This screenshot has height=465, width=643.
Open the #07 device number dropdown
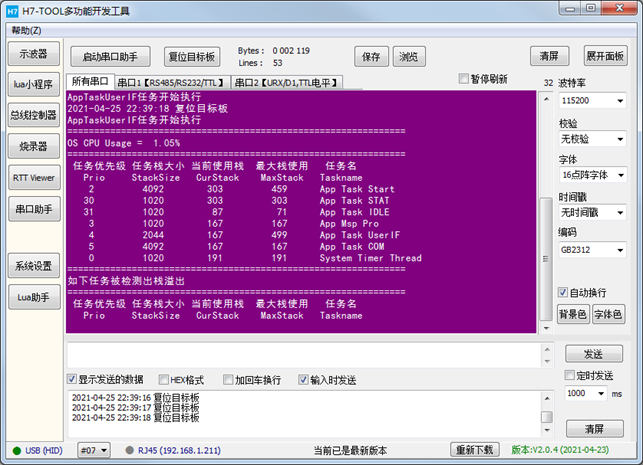point(93,451)
